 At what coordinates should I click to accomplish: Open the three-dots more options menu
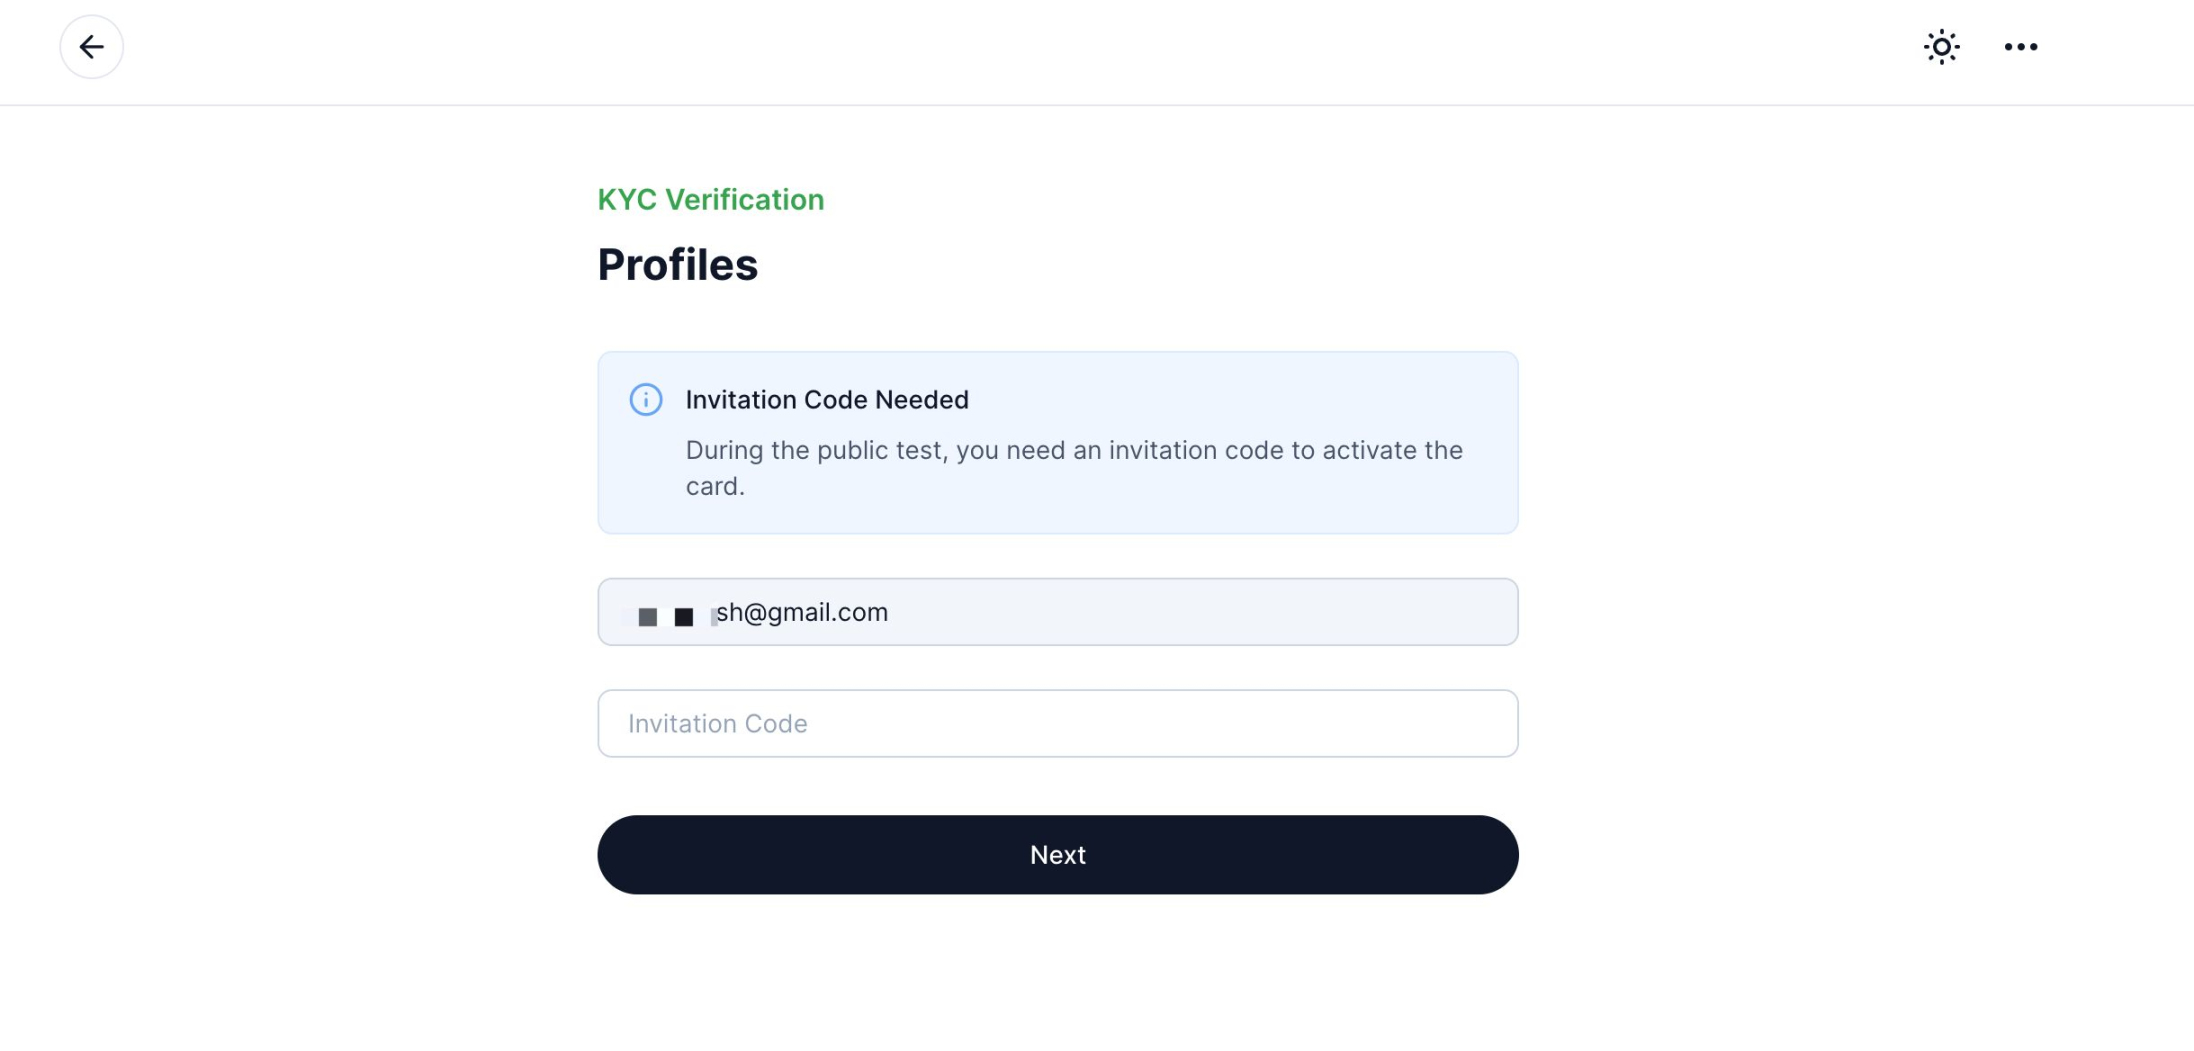2020,47
